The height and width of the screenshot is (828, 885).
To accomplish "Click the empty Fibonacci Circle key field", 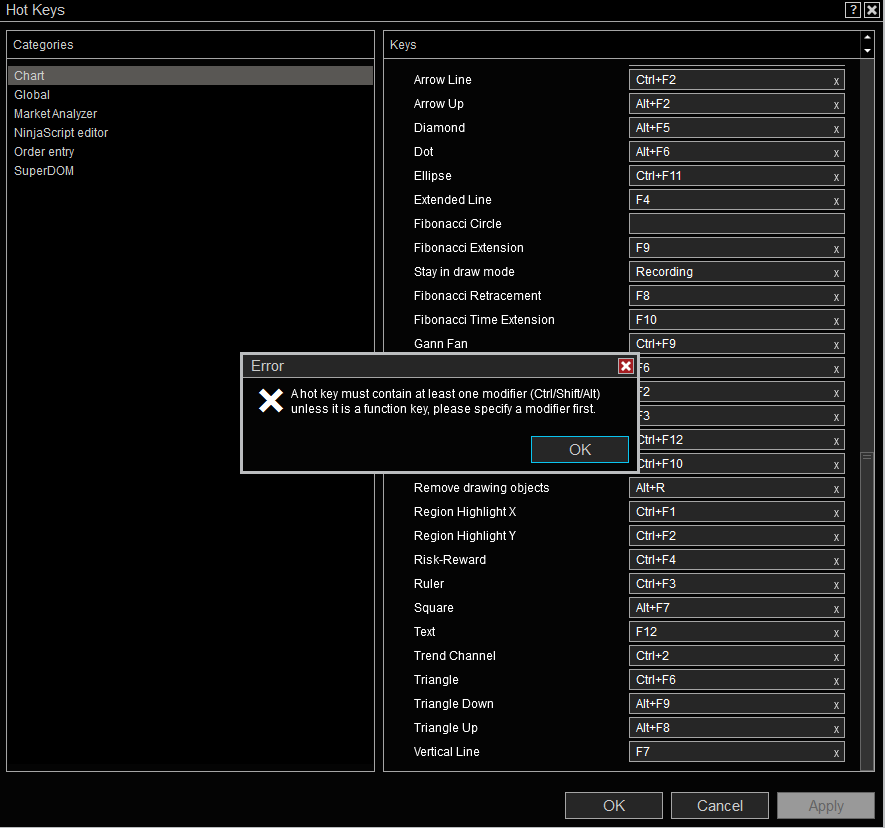I will (x=737, y=224).
